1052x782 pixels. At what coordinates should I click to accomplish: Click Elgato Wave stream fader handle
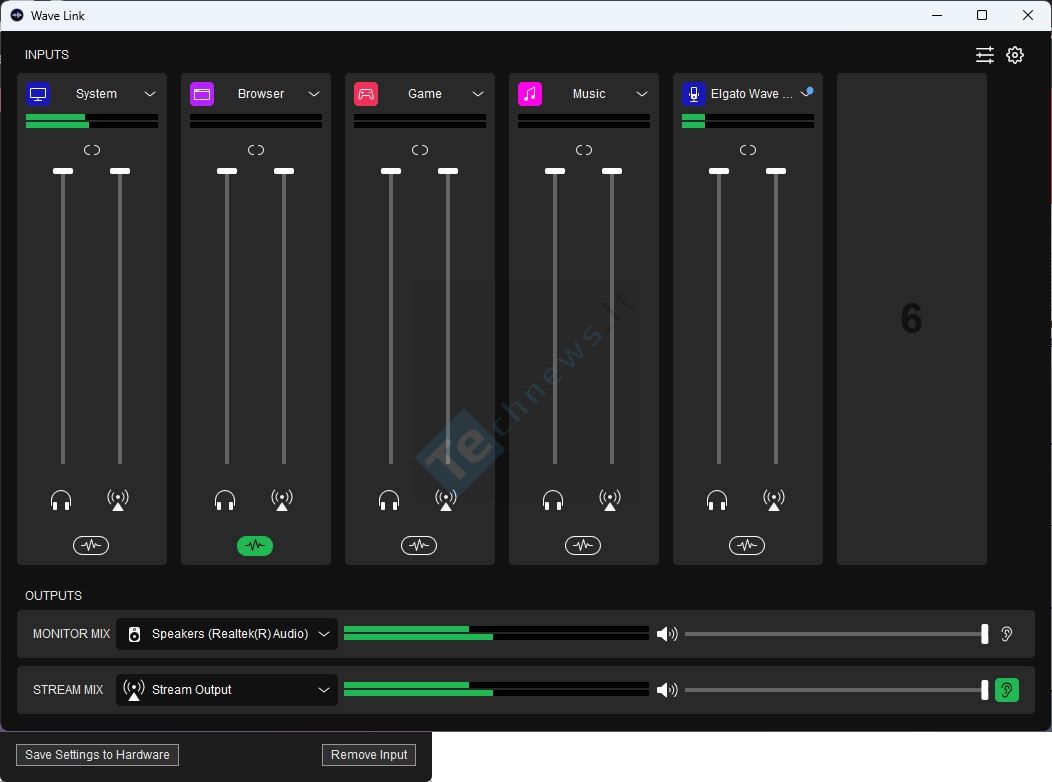point(776,171)
